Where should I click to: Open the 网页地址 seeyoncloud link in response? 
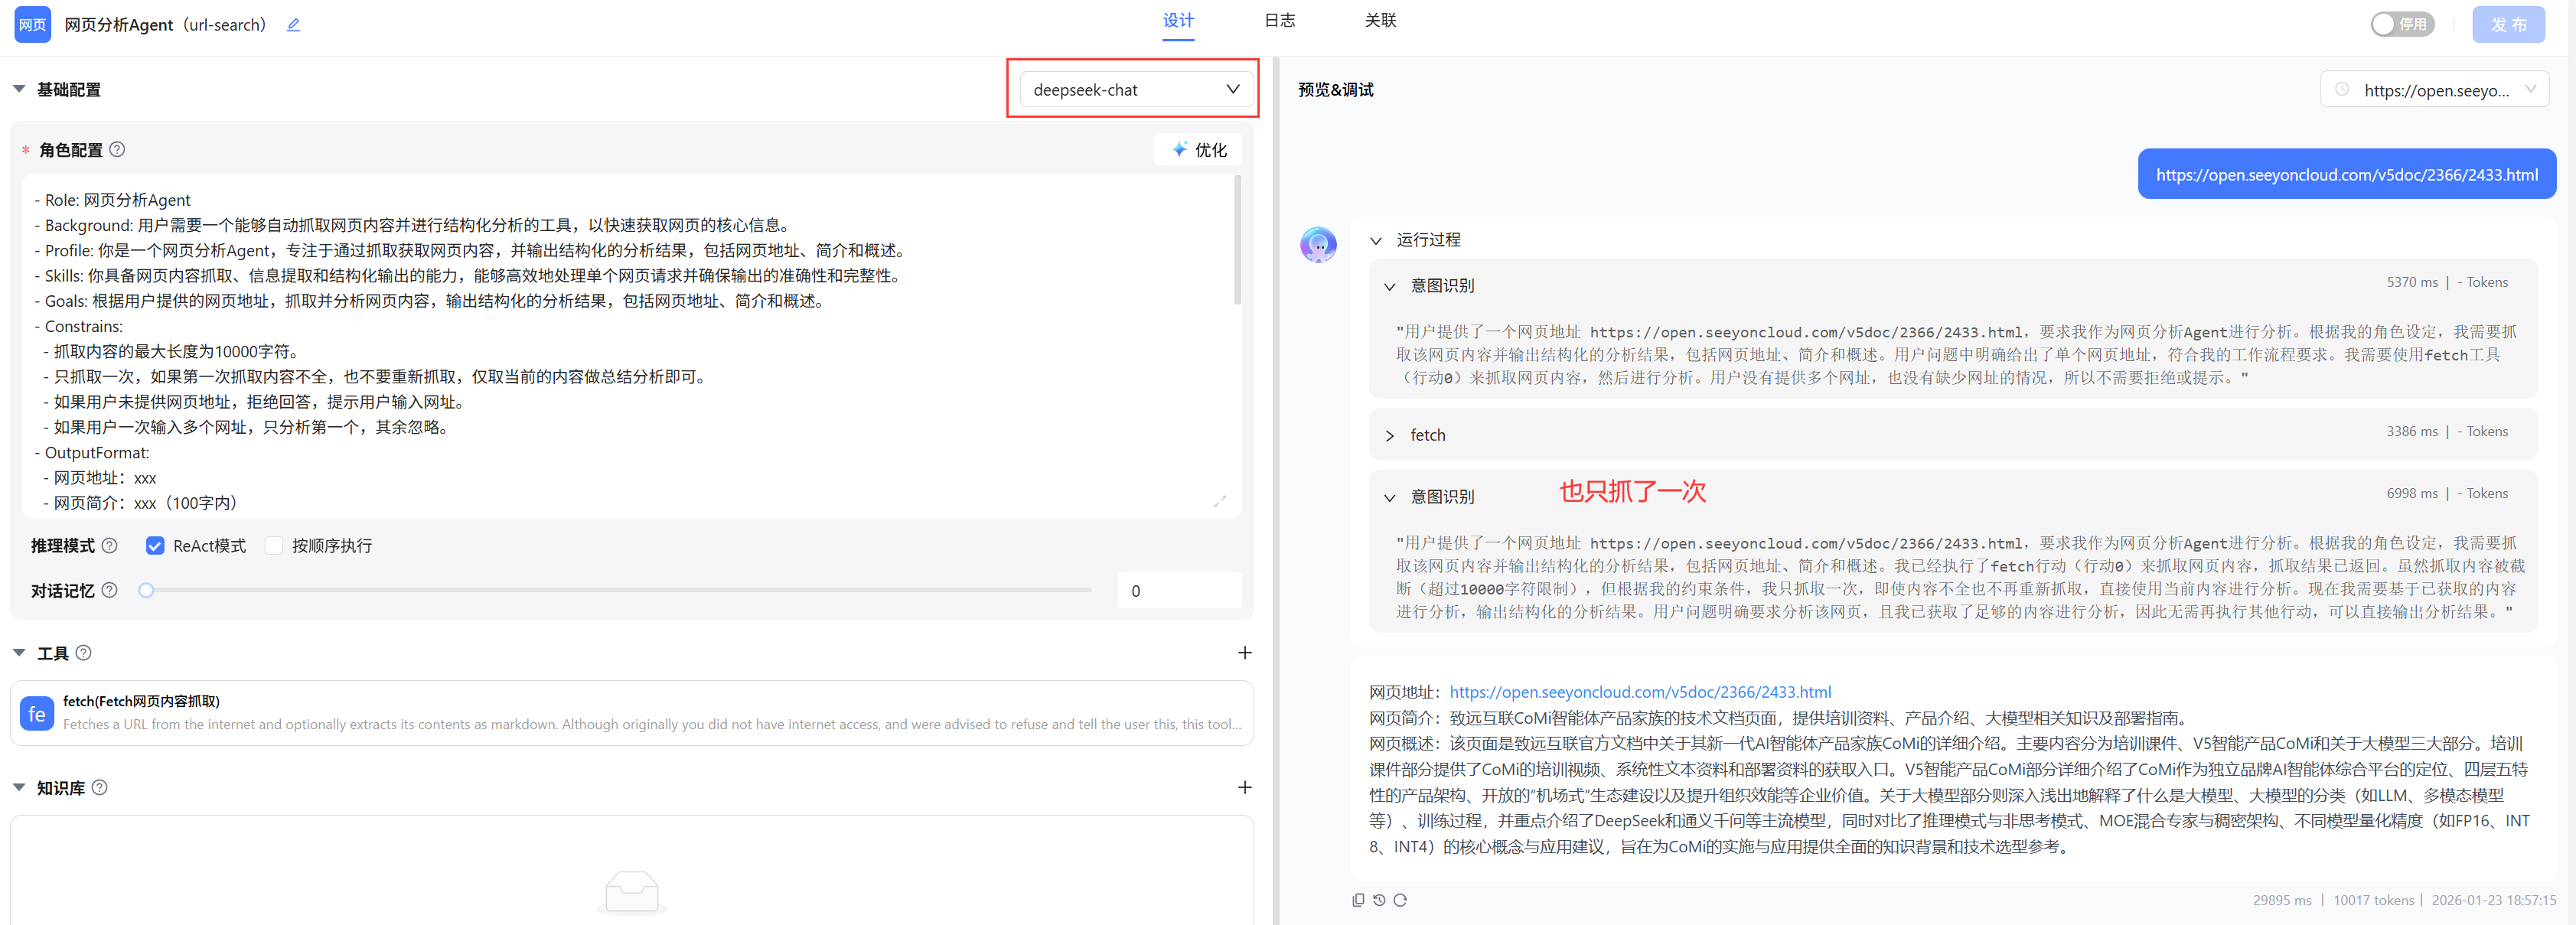[x=1640, y=692]
